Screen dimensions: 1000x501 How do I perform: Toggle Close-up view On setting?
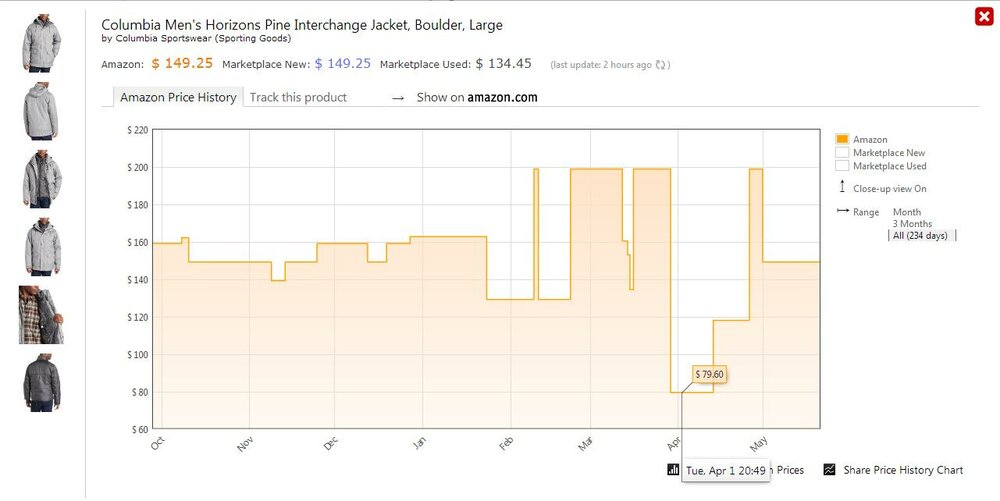[x=889, y=188]
